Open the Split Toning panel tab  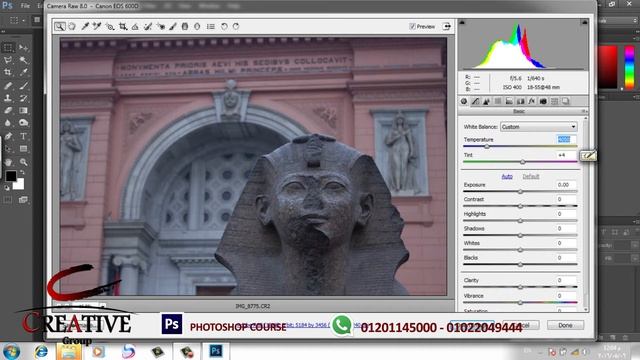click(x=509, y=101)
